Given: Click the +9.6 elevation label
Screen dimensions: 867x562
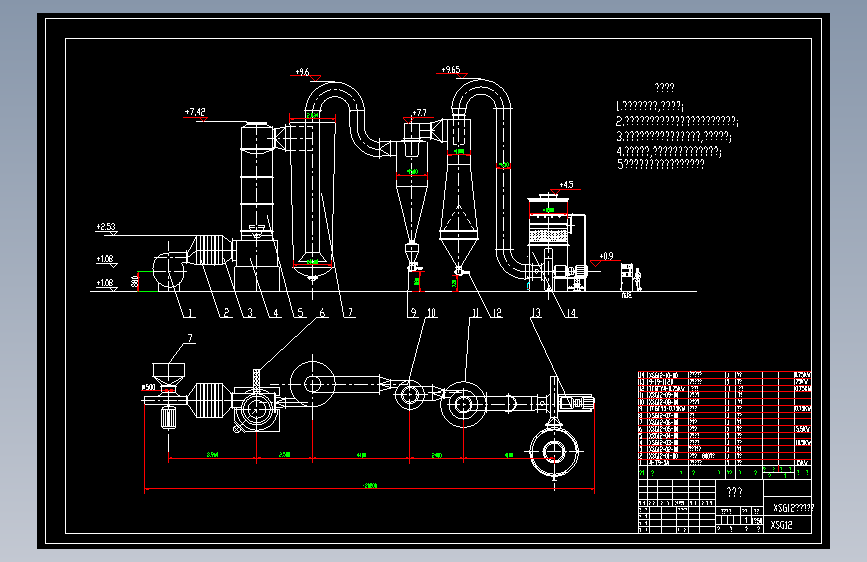Looking at the screenshot, I should tap(302, 72).
